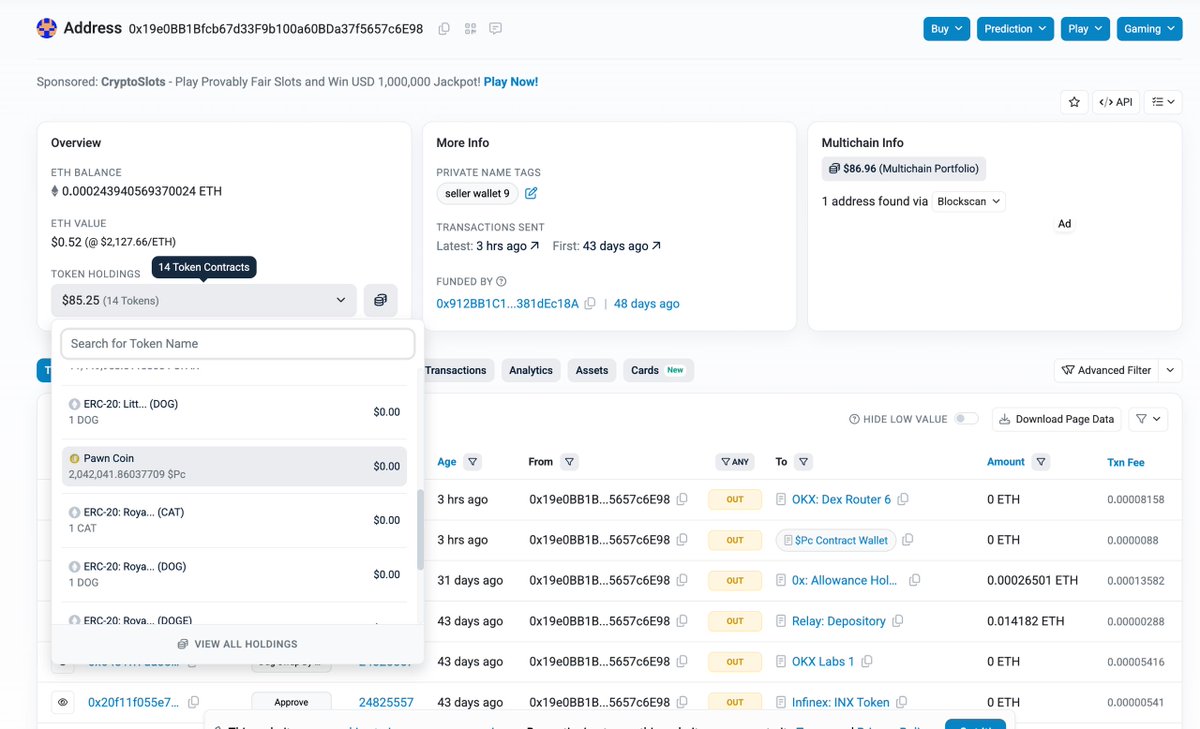The image size is (1200, 729).
Task: Edit the private name tag pencil icon
Action: coord(531,193)
